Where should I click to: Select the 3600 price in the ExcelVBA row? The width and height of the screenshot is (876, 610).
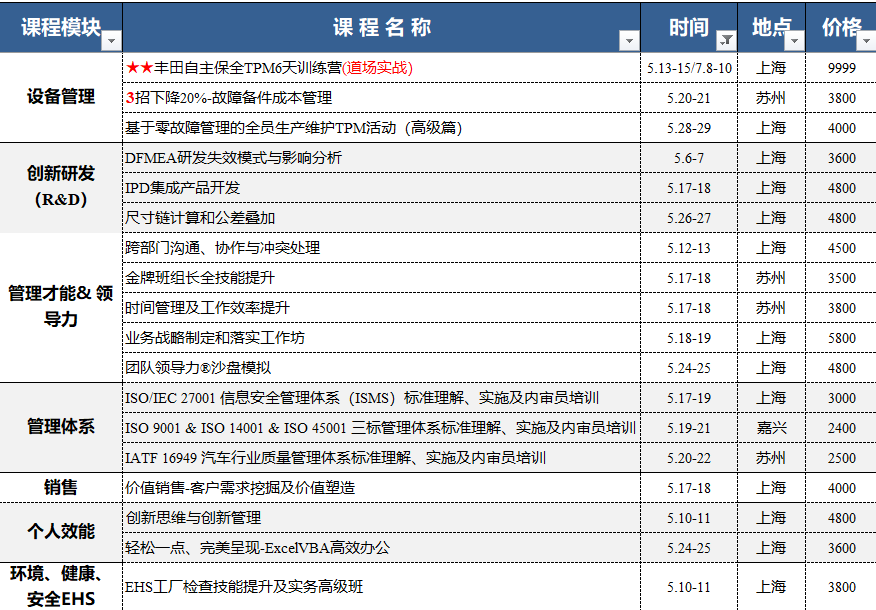point(841,548)
